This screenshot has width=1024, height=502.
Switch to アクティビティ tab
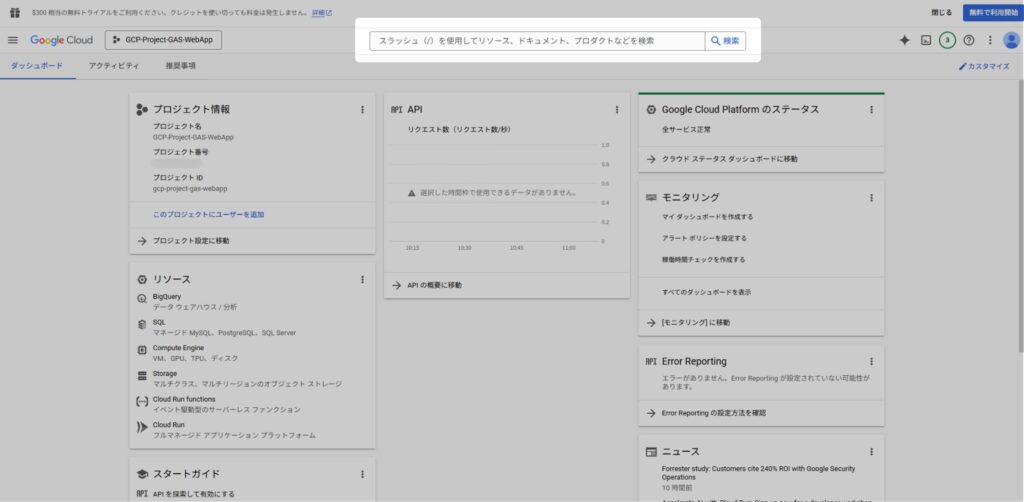click(114, 66)
